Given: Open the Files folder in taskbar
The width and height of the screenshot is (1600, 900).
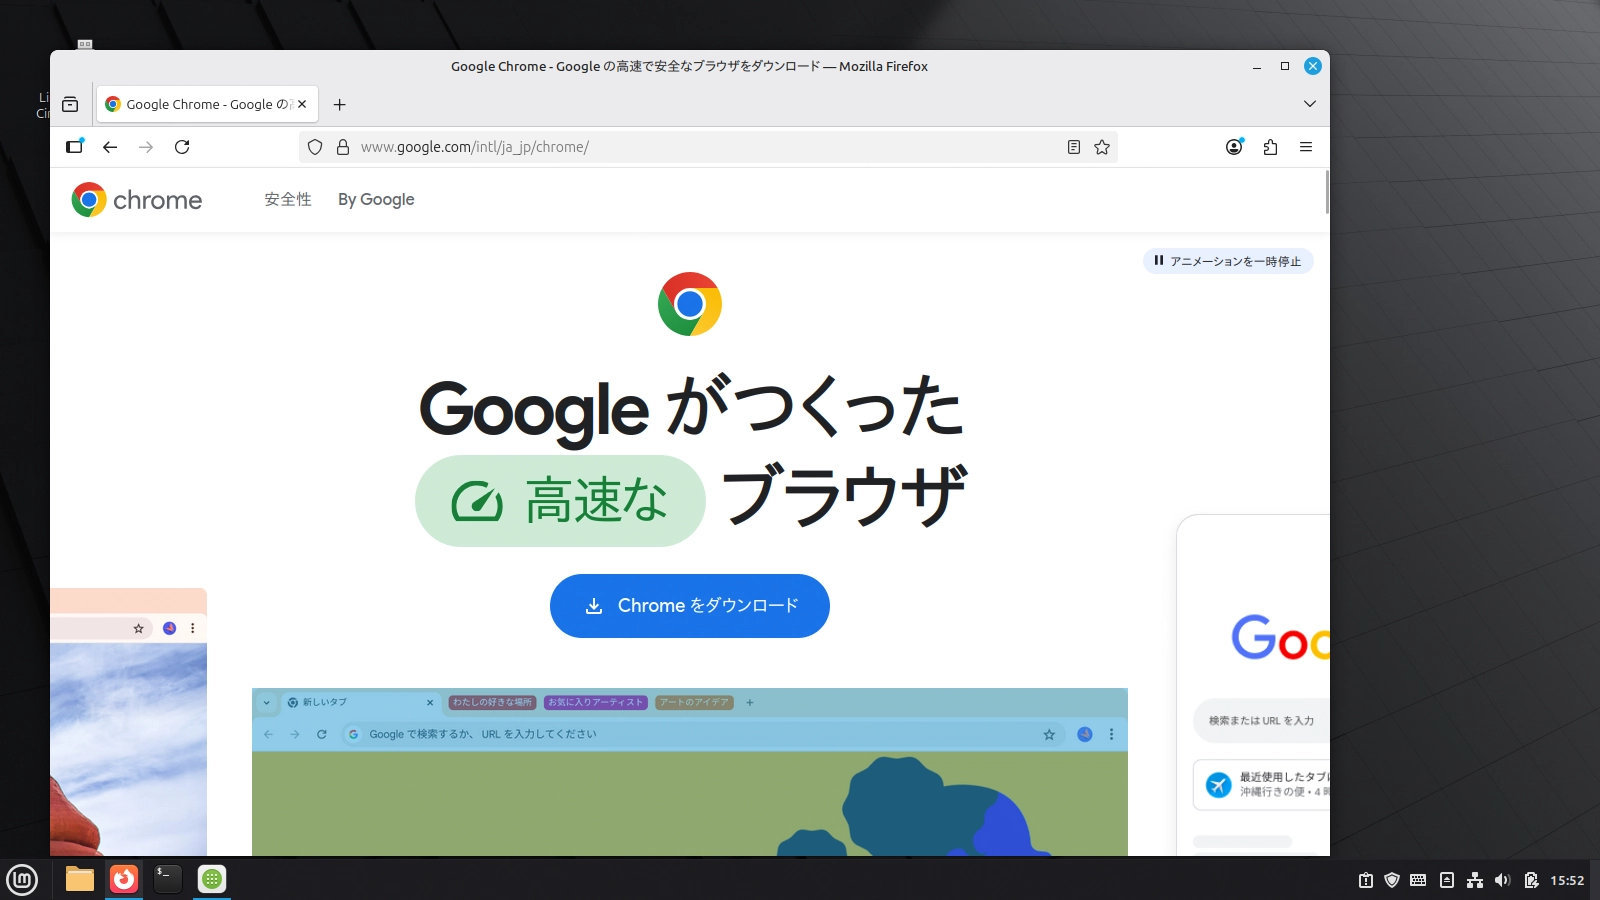Looking at the screenshot, I should 80,879.
